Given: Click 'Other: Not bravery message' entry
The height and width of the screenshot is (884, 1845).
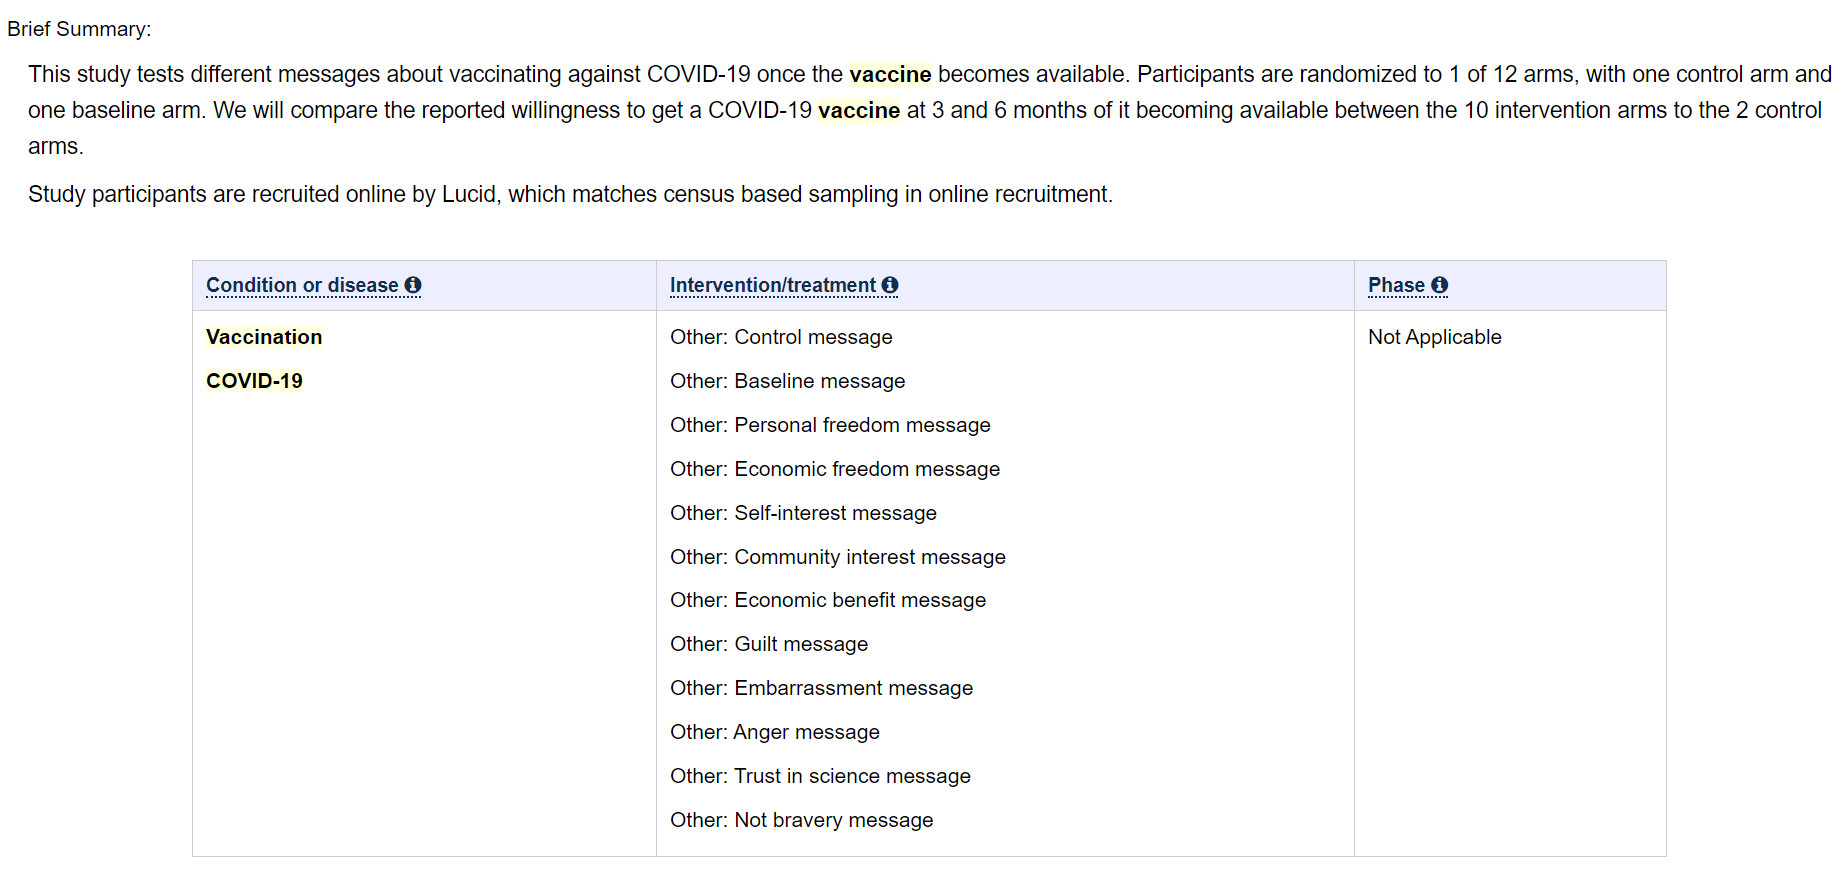Looking at the screenshot, I should coord(801,820).
